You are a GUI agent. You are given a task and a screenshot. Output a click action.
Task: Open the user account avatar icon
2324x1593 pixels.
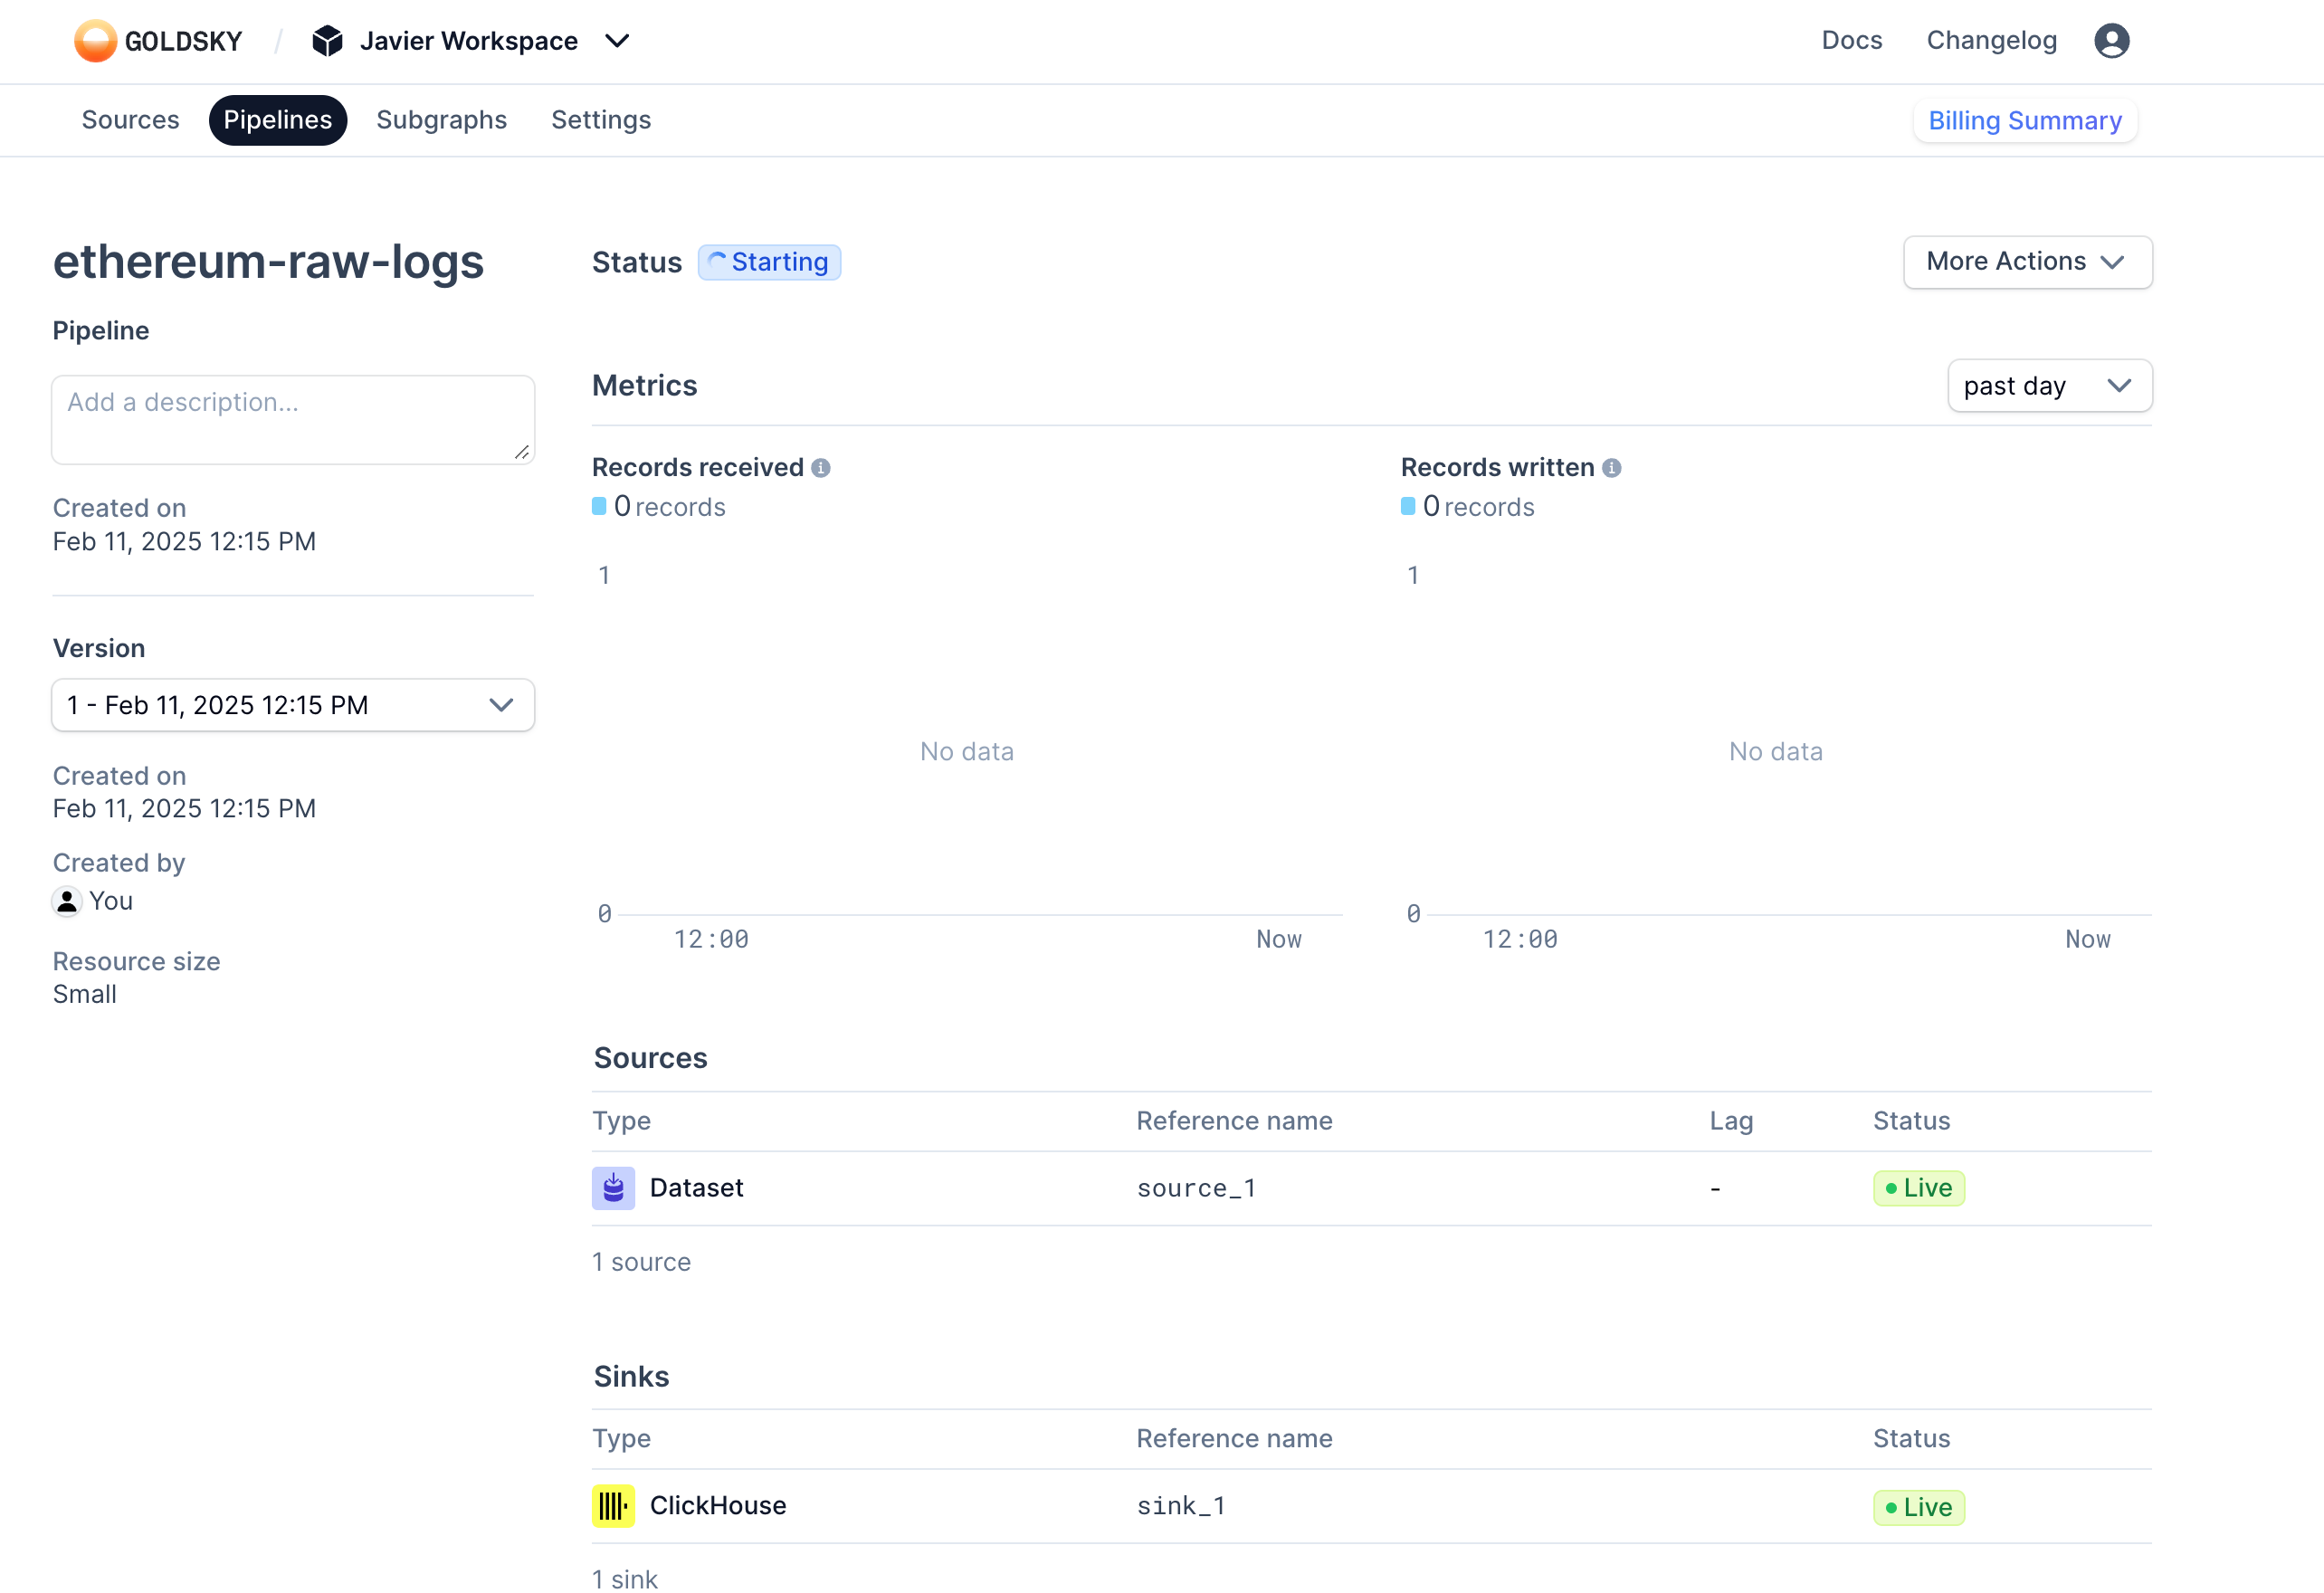click(2111, 41)
